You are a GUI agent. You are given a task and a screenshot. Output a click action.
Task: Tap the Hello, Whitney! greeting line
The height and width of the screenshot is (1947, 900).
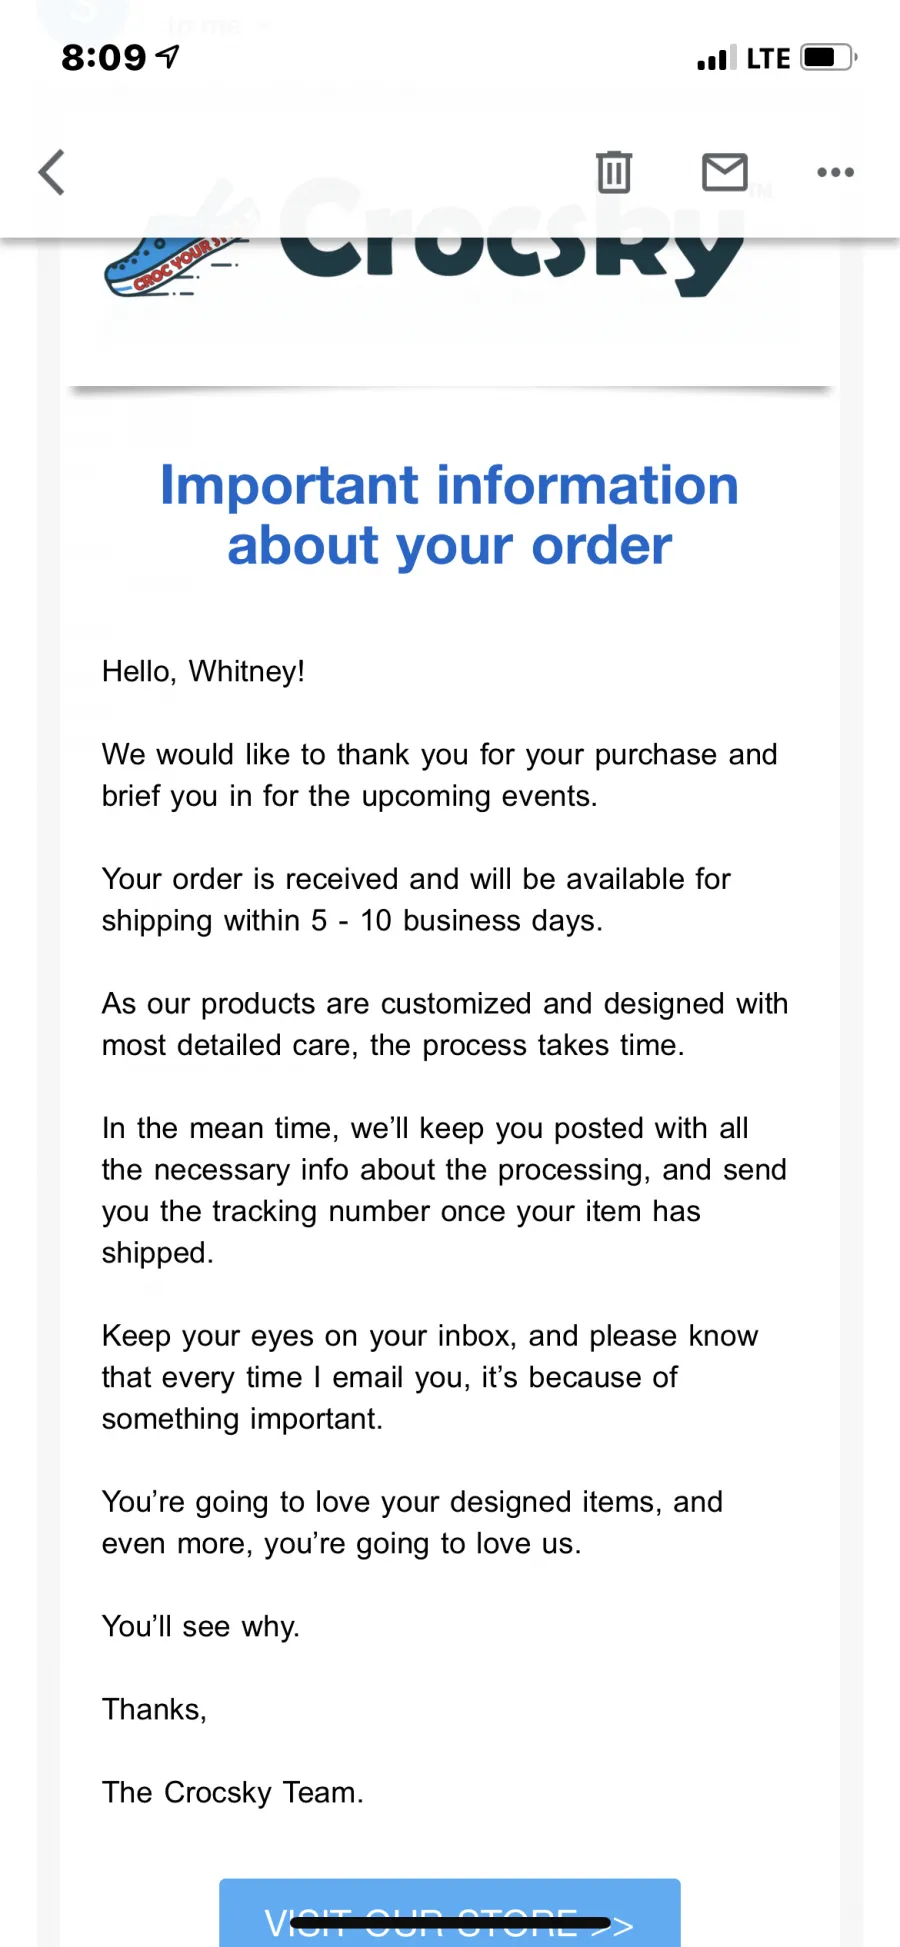point(203,671)
